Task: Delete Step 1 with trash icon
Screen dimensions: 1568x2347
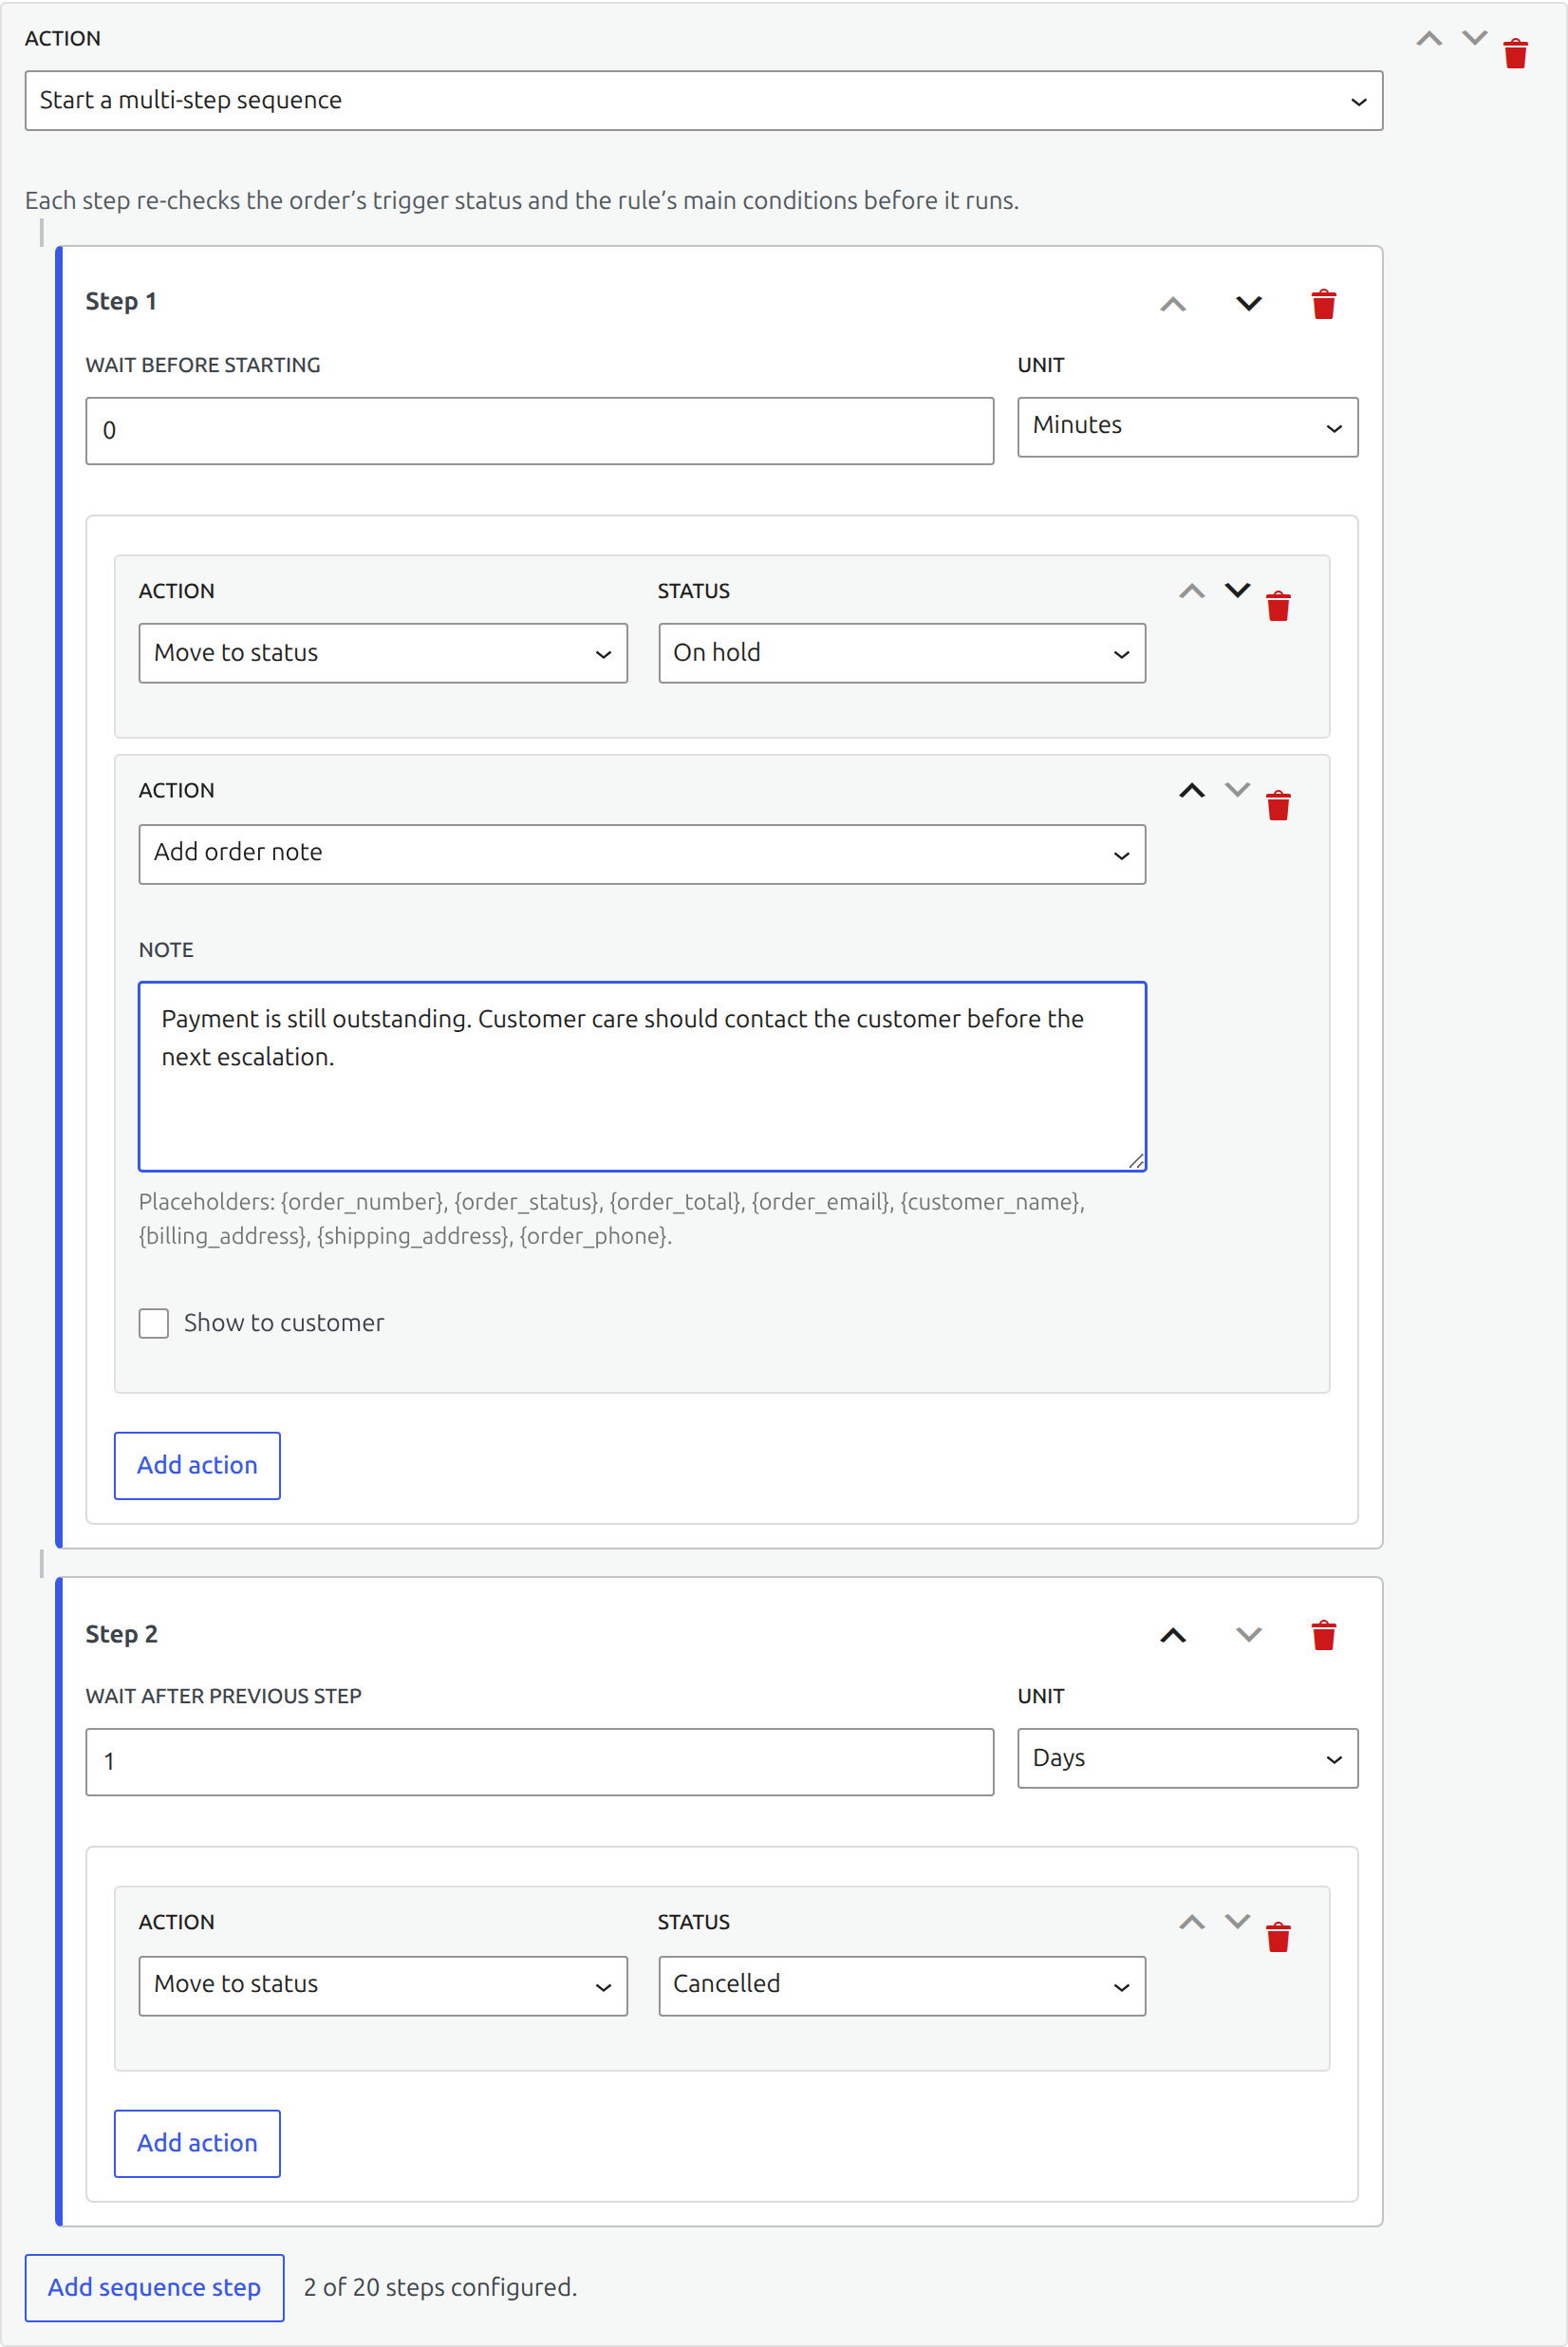Action: [x=1324, y=304]
